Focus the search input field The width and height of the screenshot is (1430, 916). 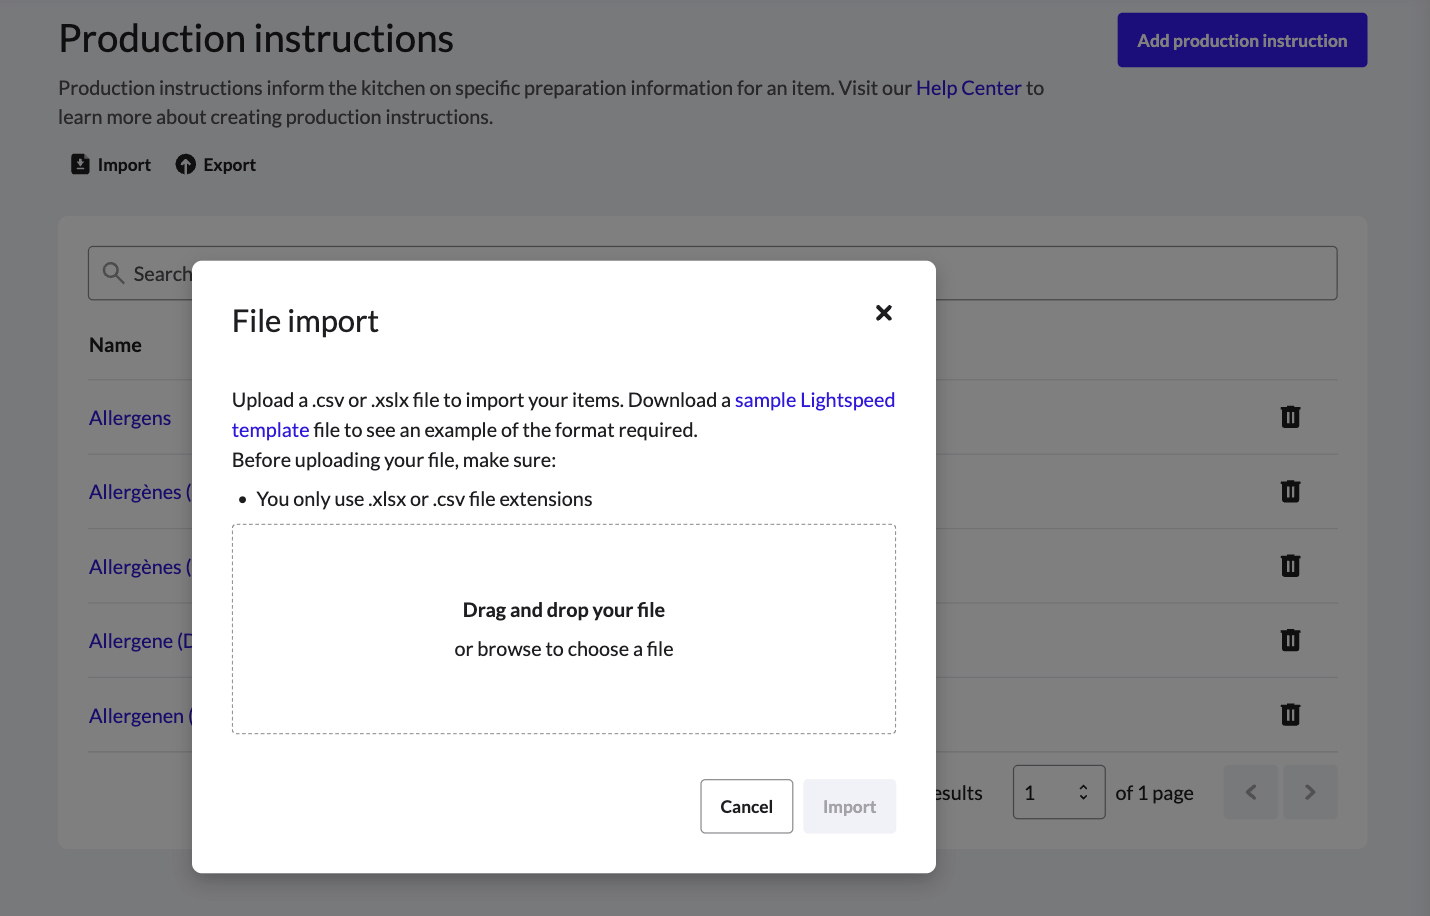click(x=712, y=273)
